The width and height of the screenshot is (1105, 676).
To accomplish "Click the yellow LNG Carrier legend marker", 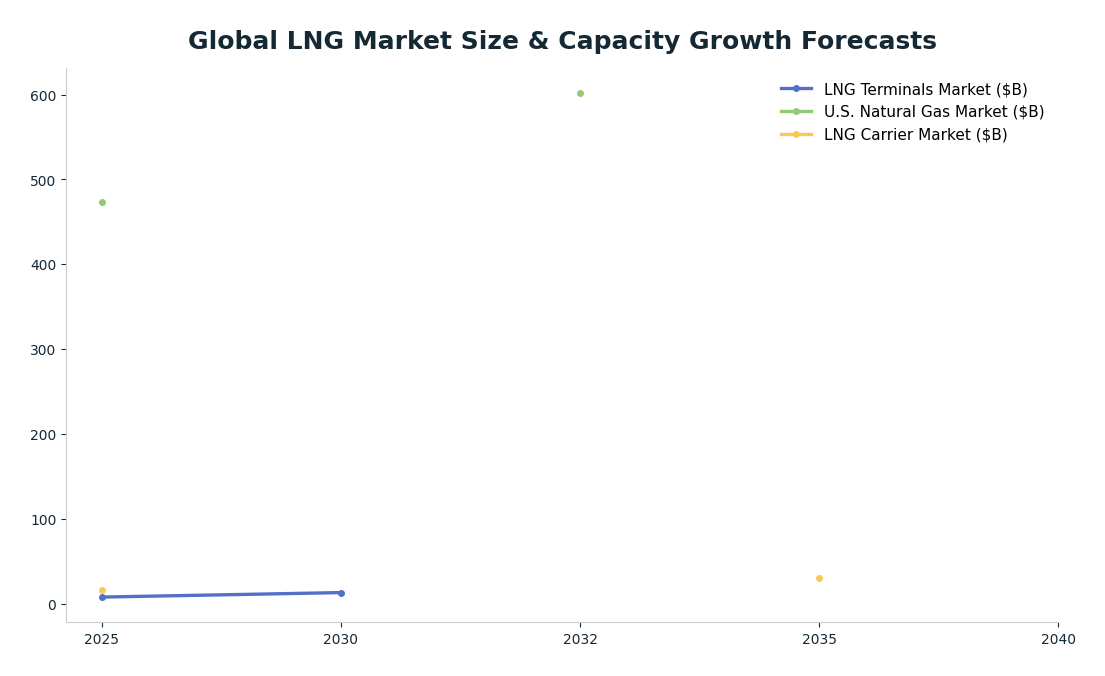I will click(796, 134).
